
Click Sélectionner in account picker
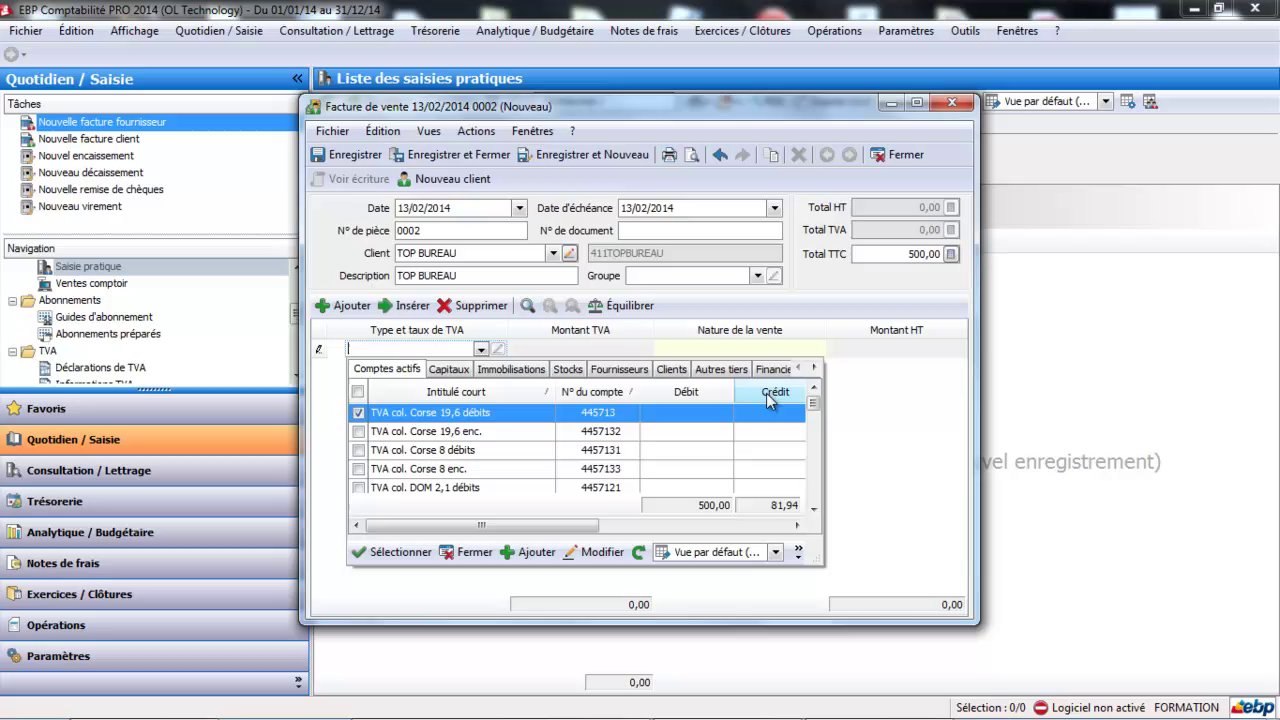[x=391, y=552]
